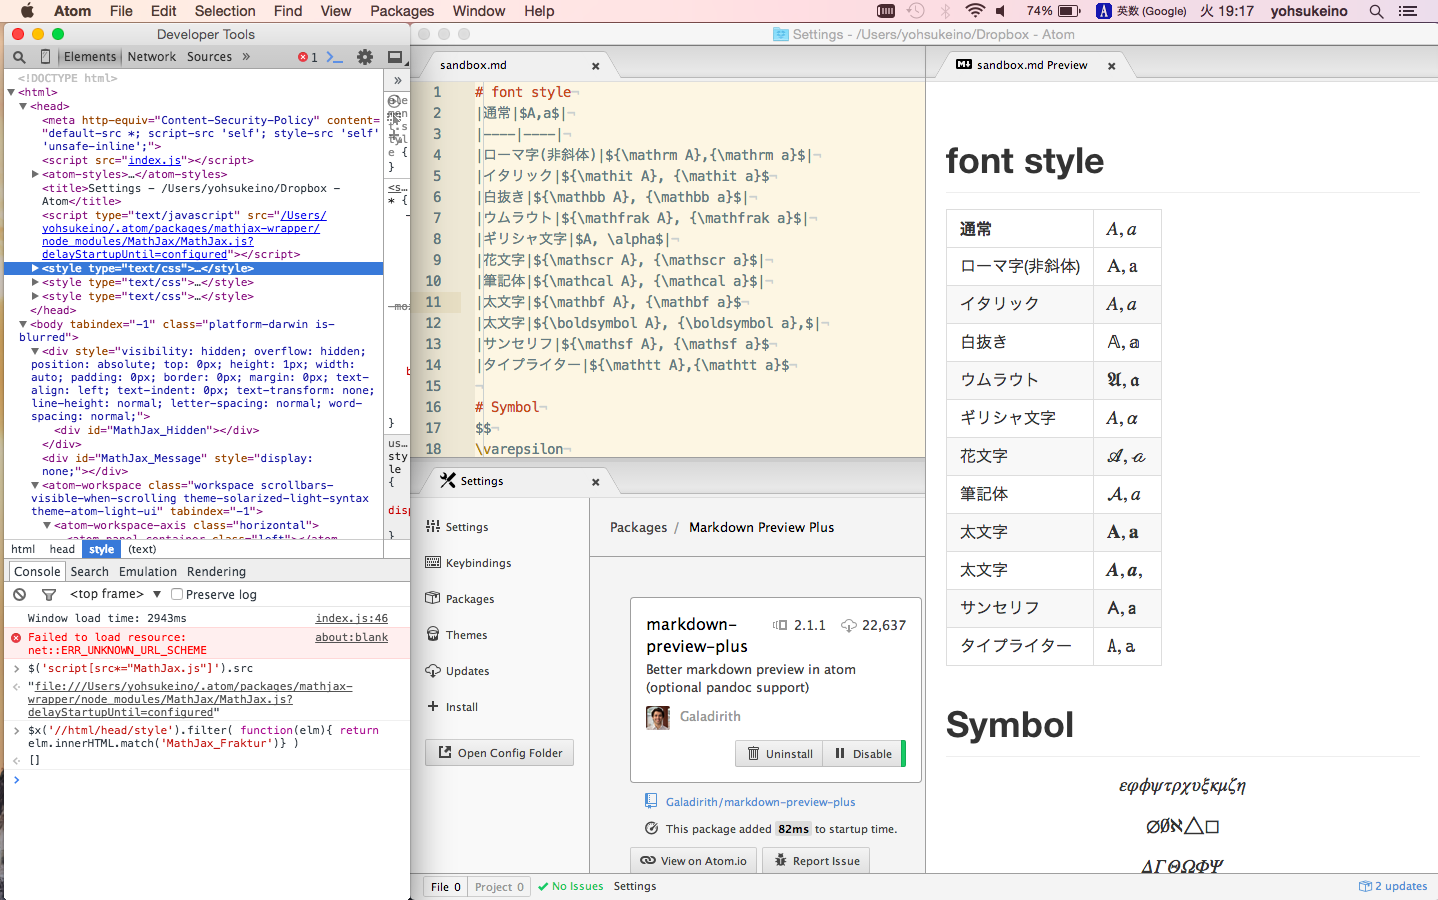Select the Rendering drawer tab

pyautogui.click(x=216, y=572)
